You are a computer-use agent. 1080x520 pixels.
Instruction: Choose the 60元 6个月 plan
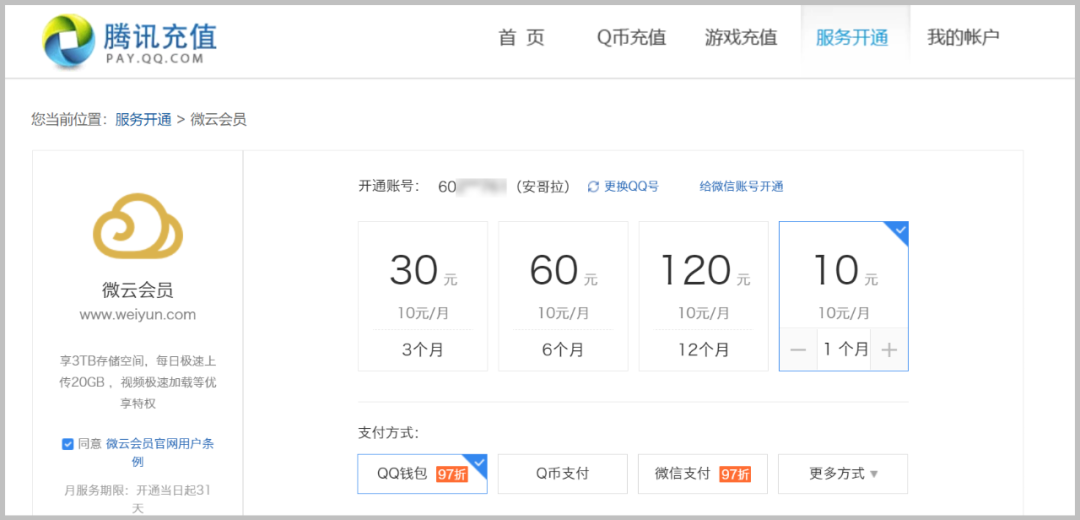pyautogui.click(x=563, y=296)
